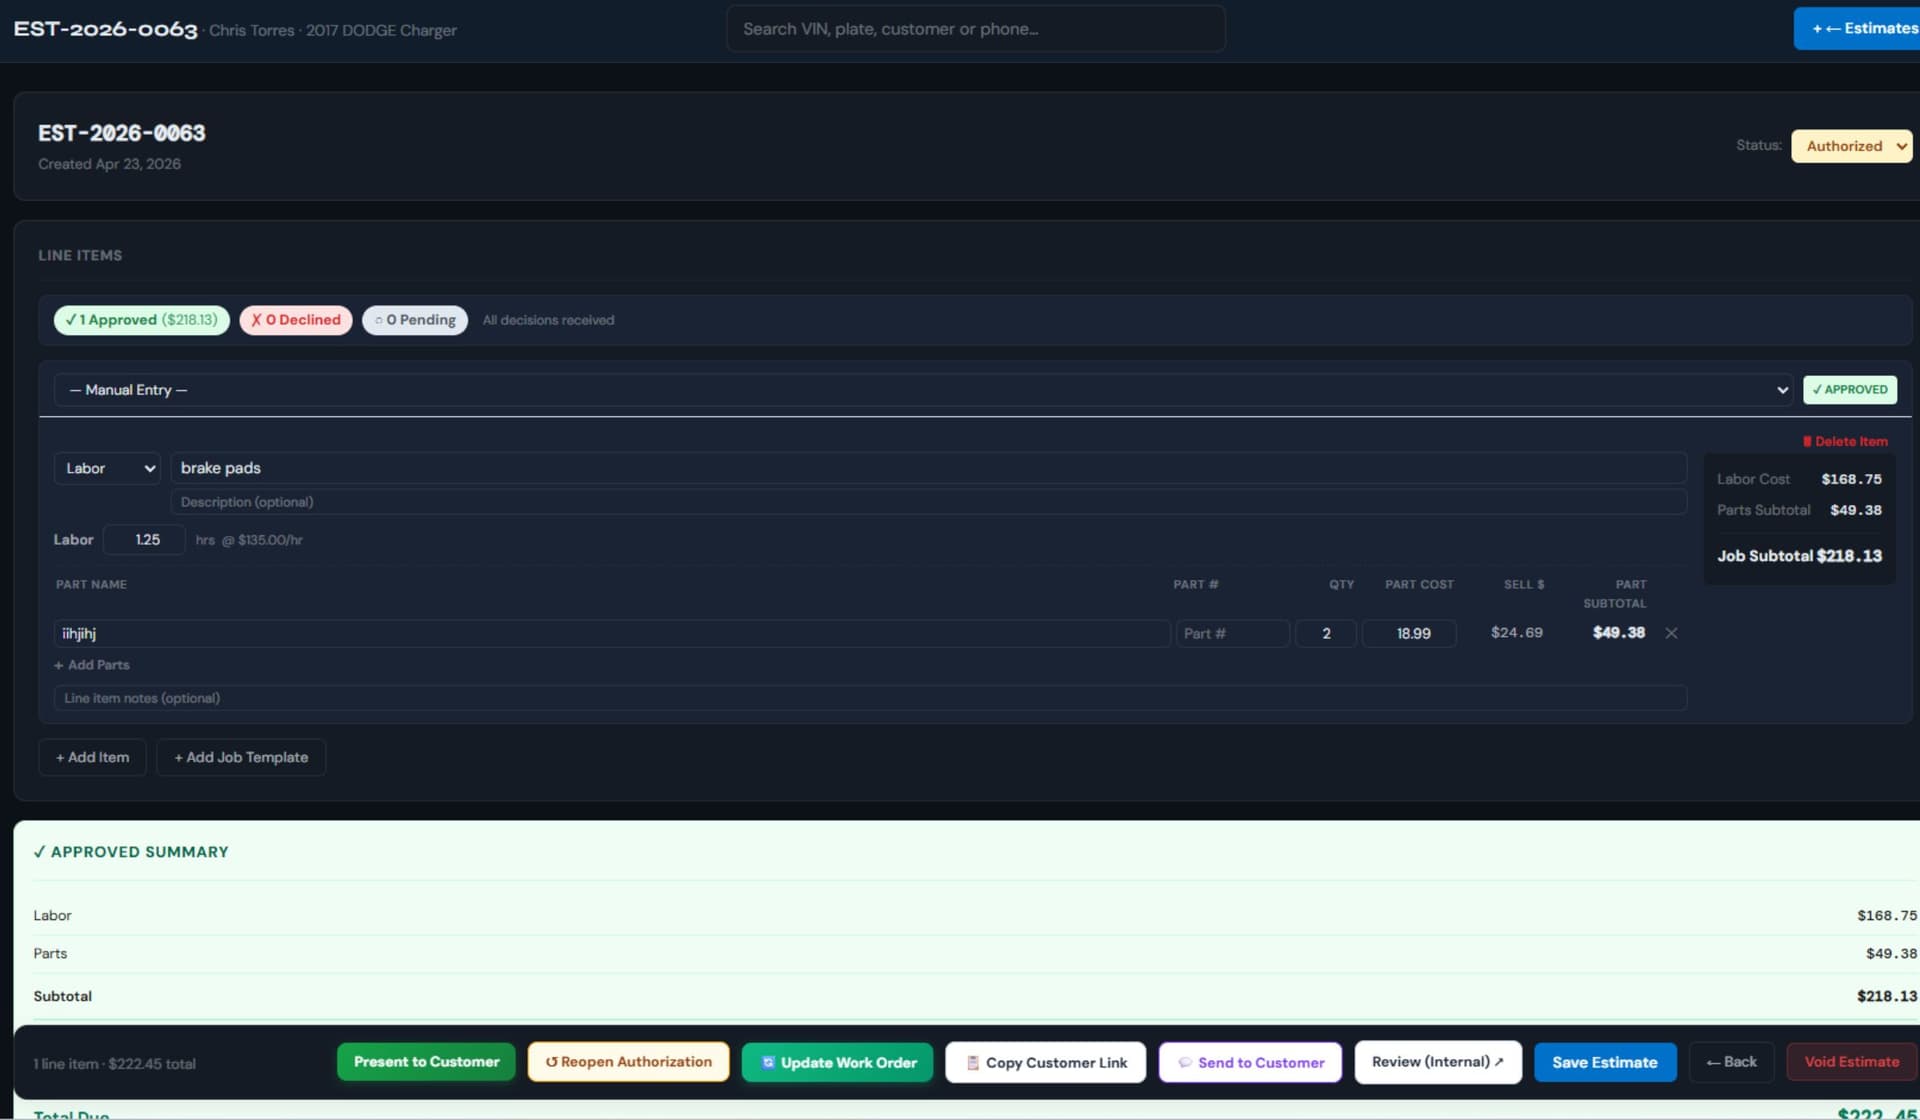This screenshot has height=1120, width=1920.
Task: Click Present to Customer button
Action: point(426,1062)
